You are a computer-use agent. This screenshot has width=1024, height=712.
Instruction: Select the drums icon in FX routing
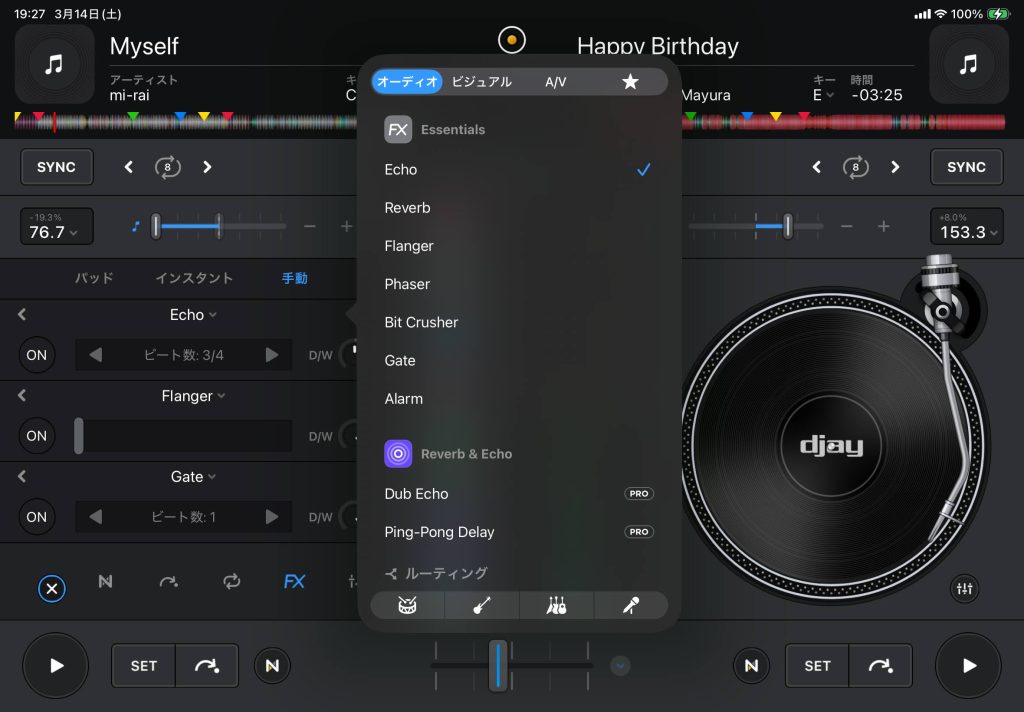coord(407,605)
